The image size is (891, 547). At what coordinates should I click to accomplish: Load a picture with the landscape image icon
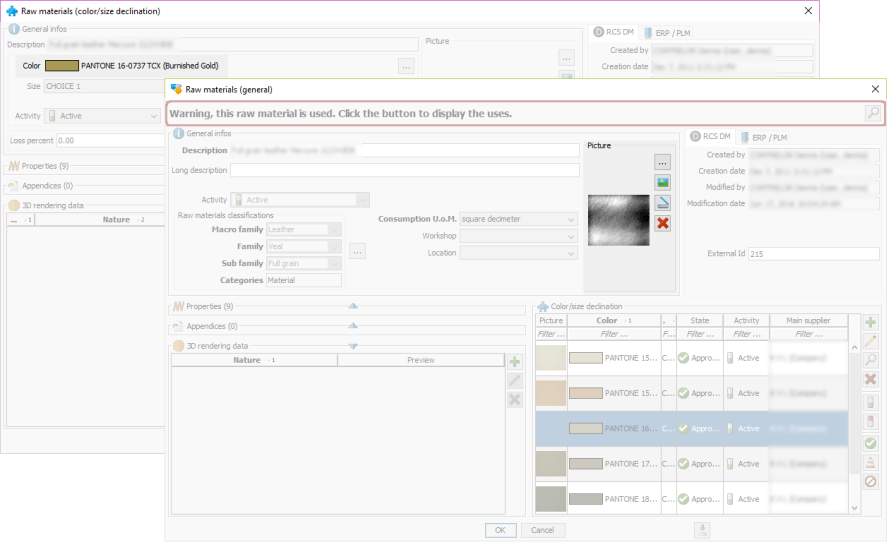click(663, 182)
